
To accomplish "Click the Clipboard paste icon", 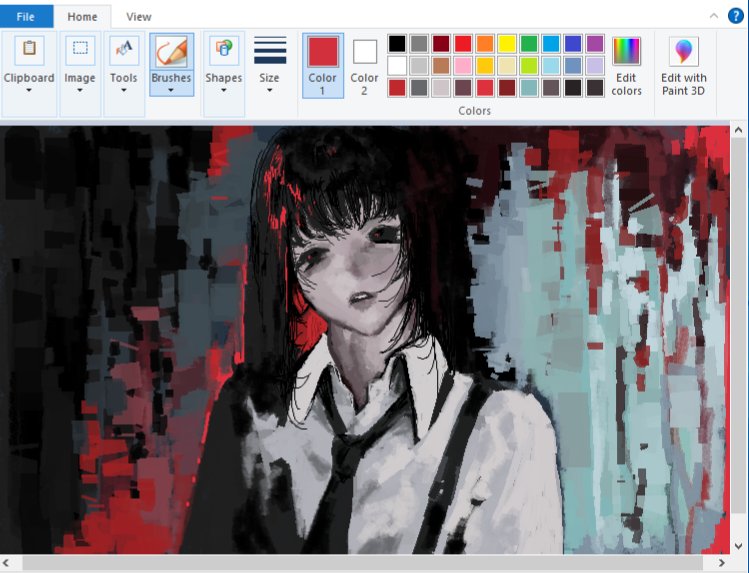I will pos(29,50).
